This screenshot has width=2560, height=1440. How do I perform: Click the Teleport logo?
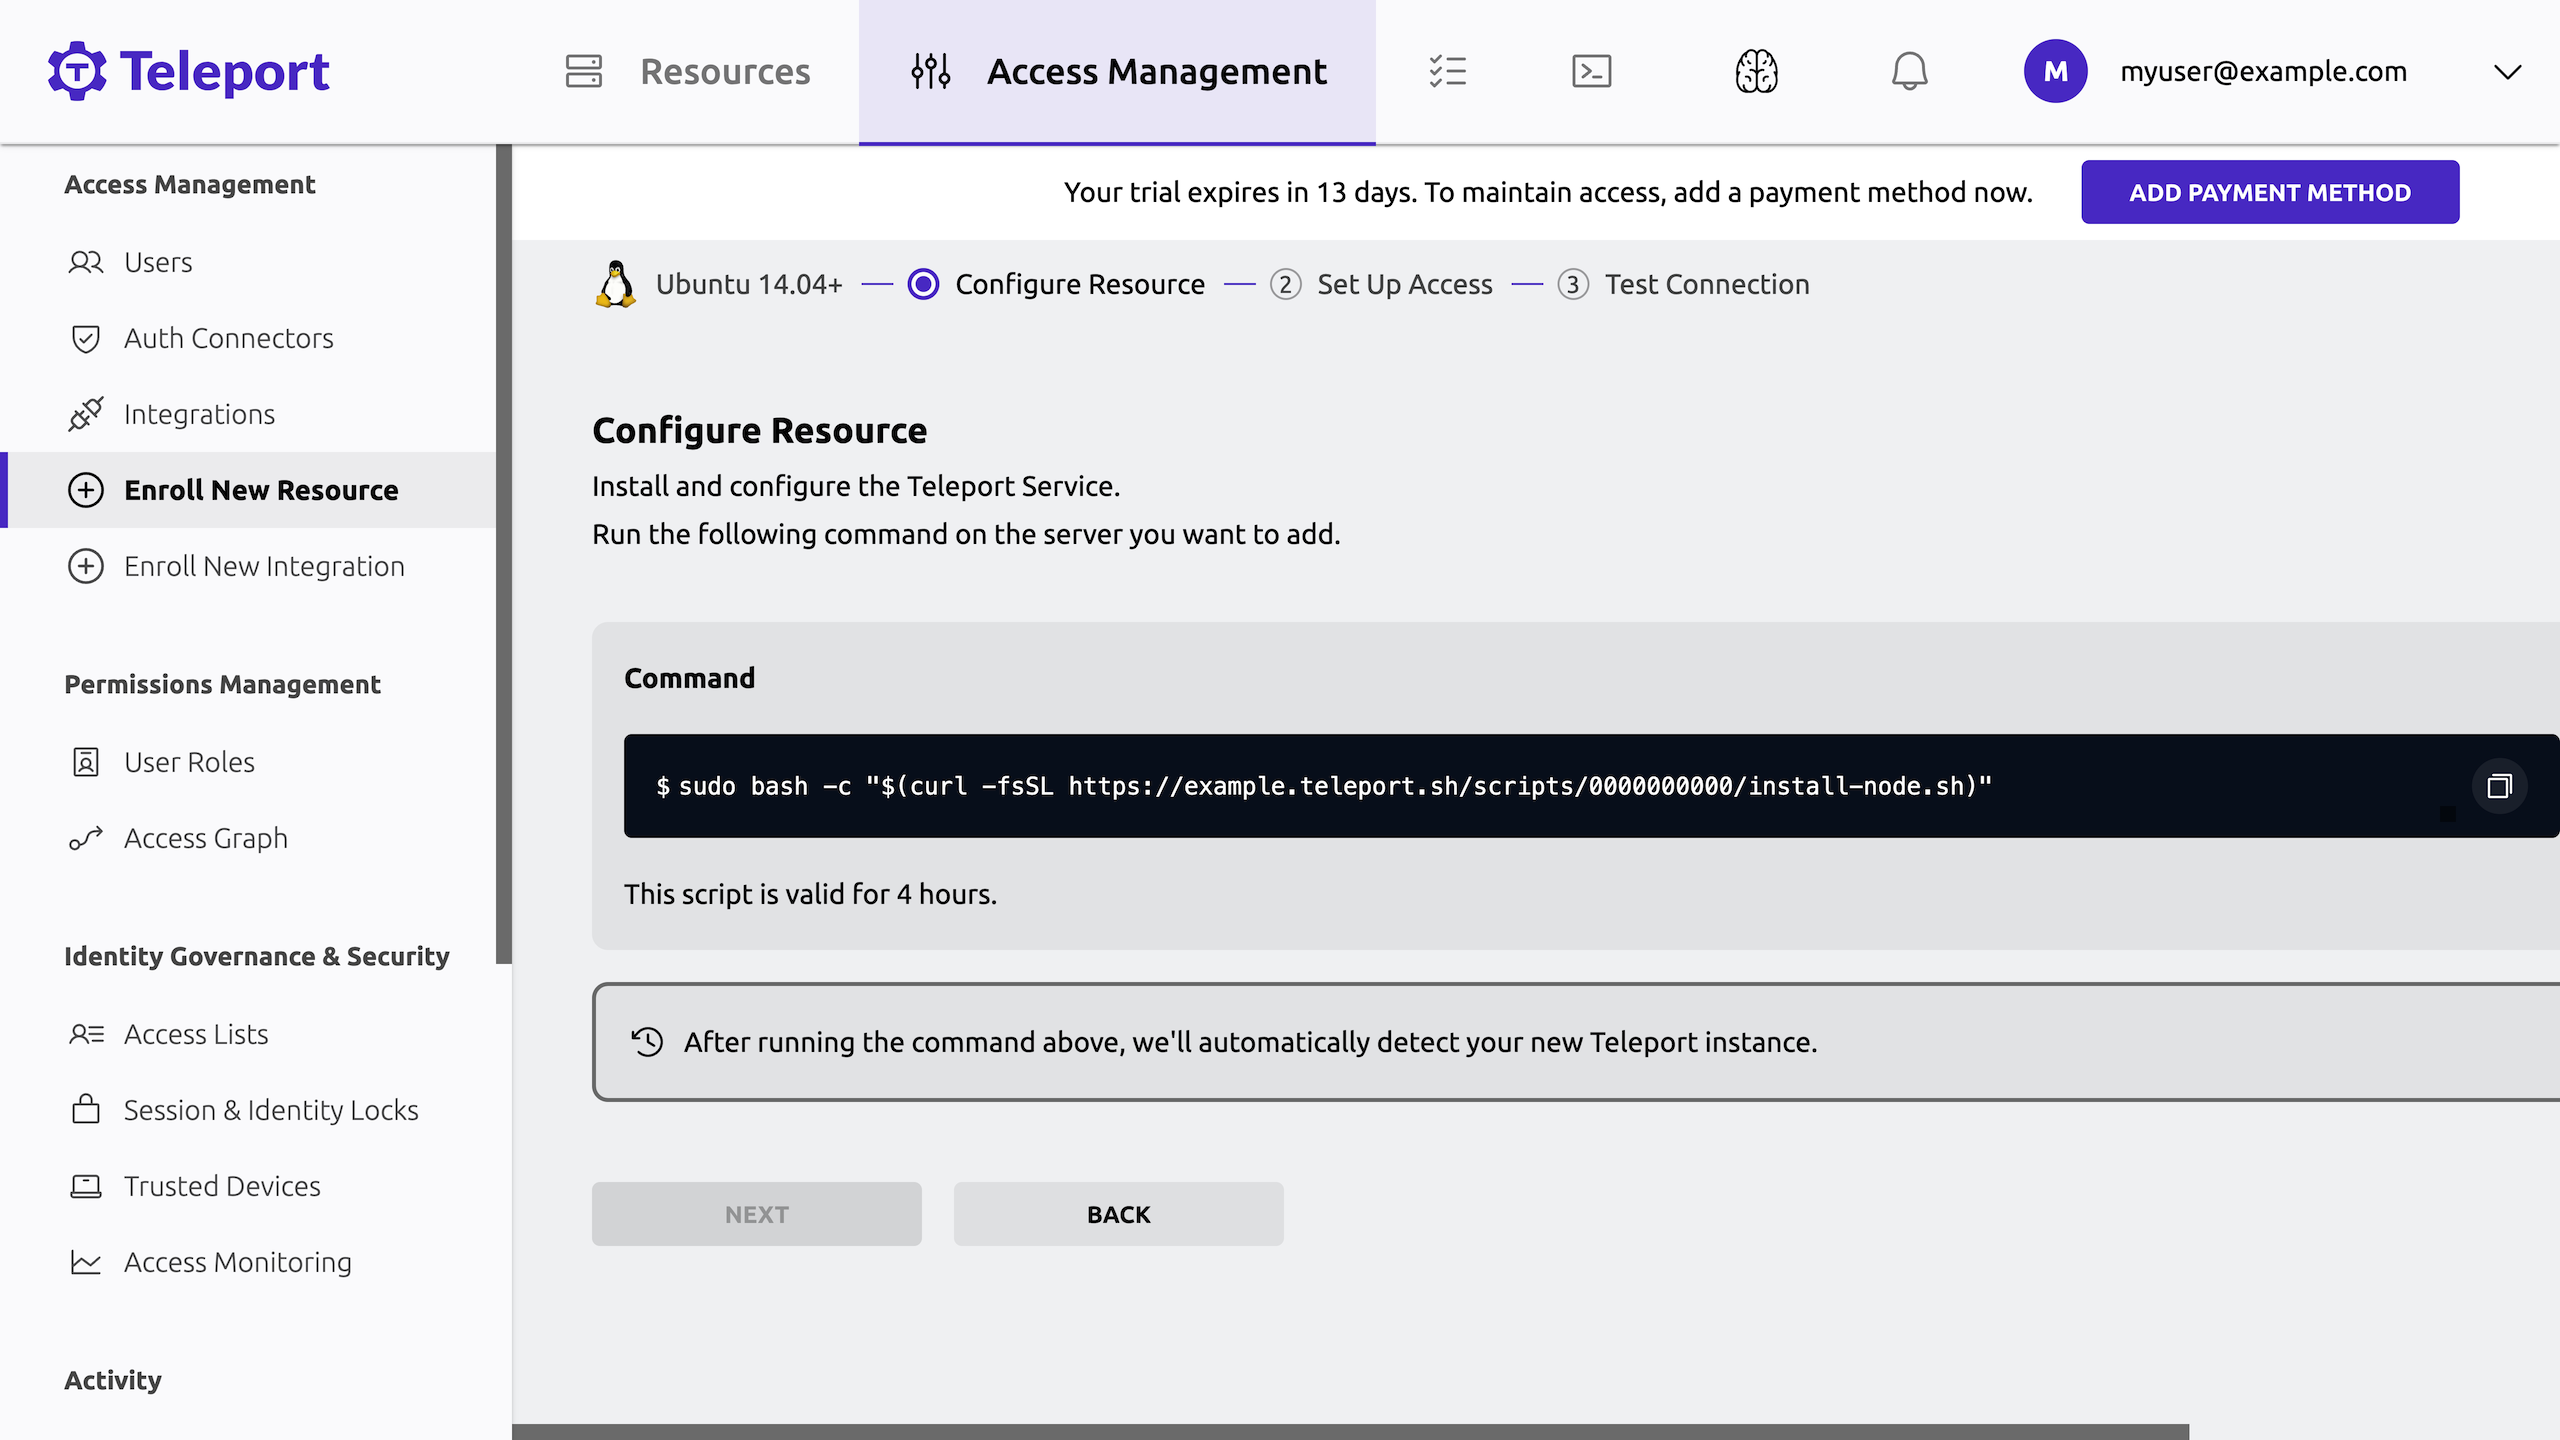coord(187,70)
